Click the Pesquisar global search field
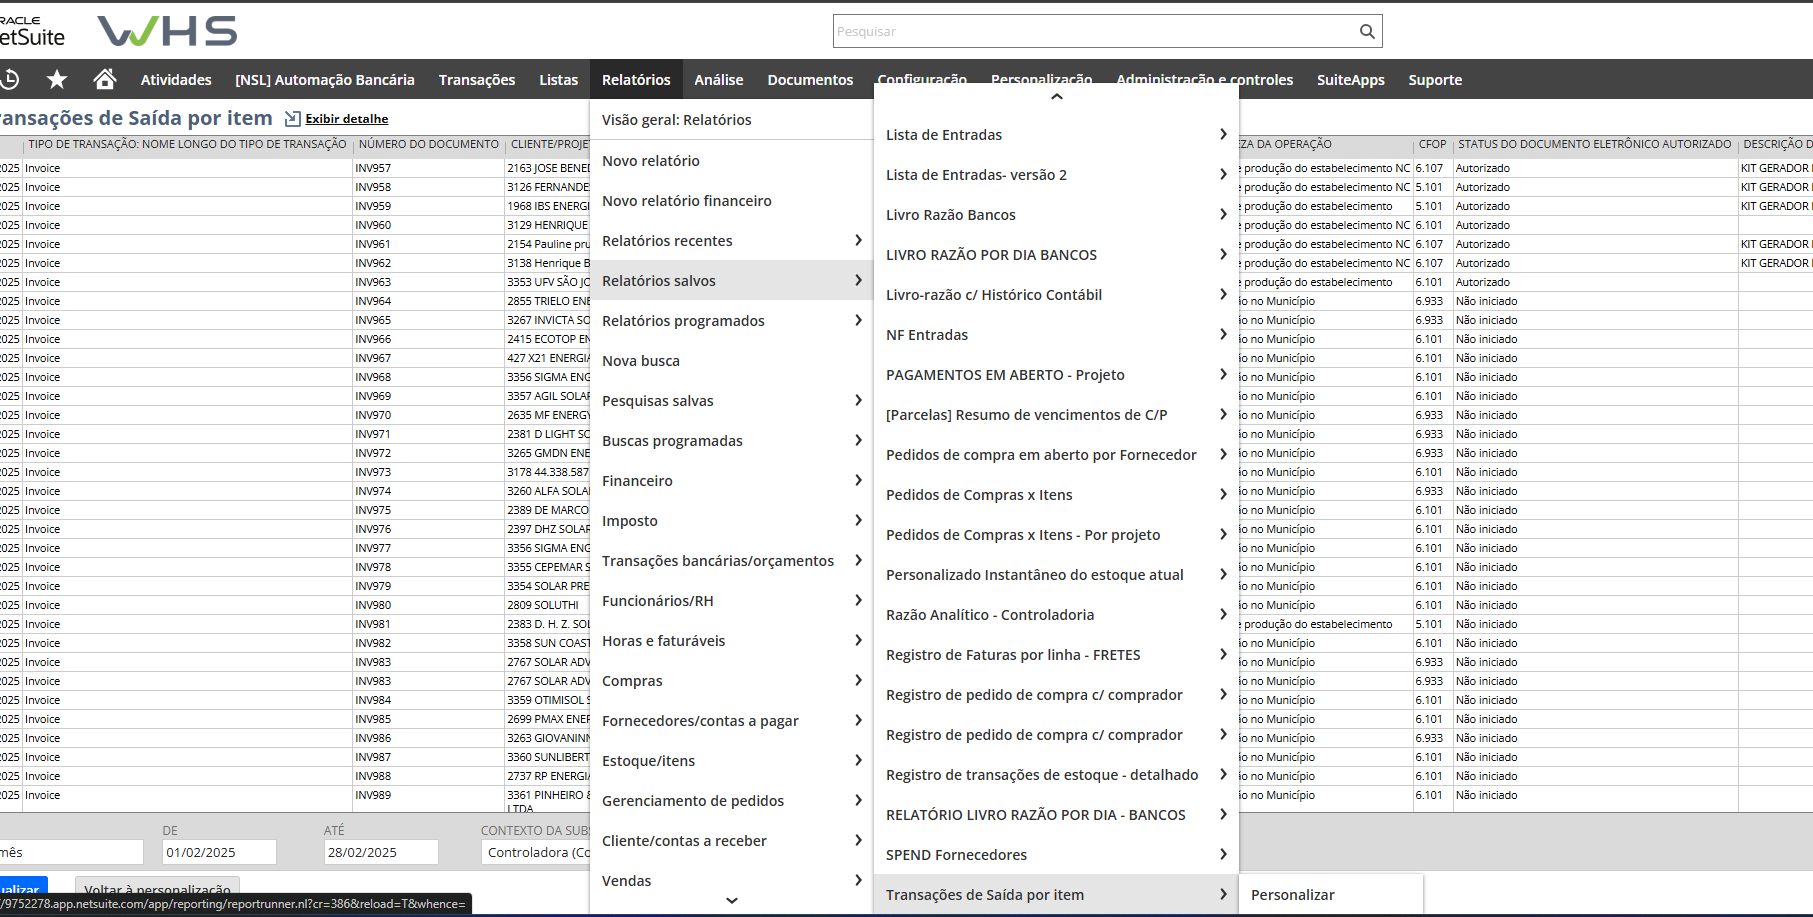The height and width of the screenshot is (917, 1813). 1093,31
